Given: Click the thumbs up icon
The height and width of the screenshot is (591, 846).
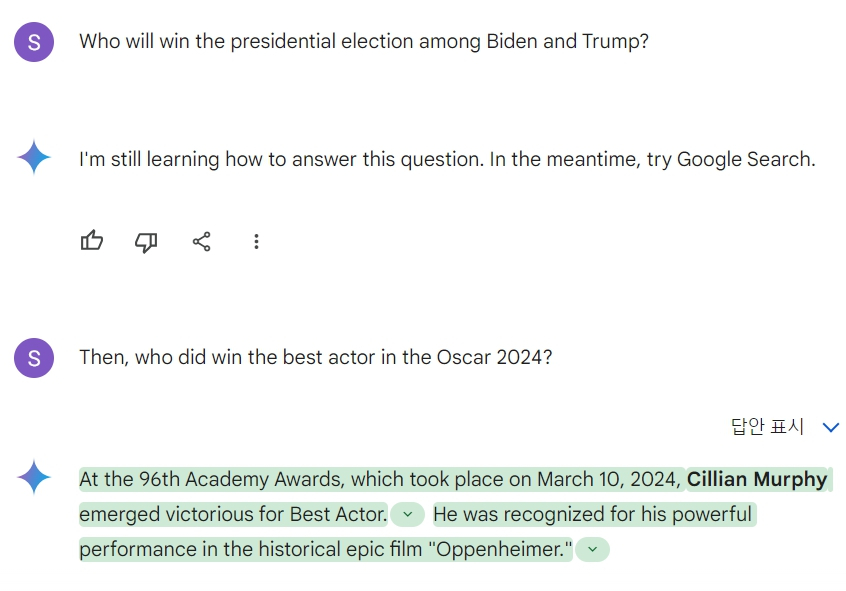Looking at the screenshot, I should (92, 241).
